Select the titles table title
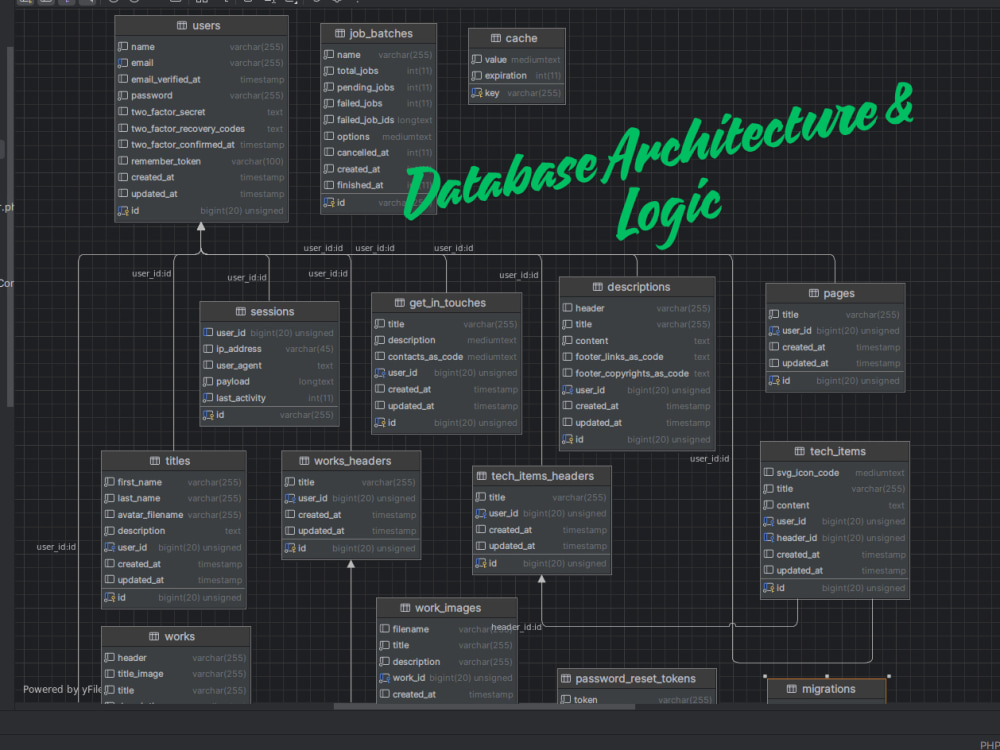The height and width of the screenshot is (750, 1000). tap(177, 460)
